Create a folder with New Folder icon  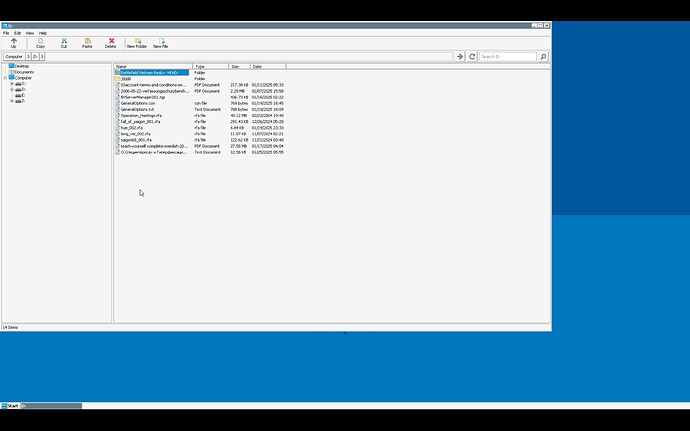138,42
